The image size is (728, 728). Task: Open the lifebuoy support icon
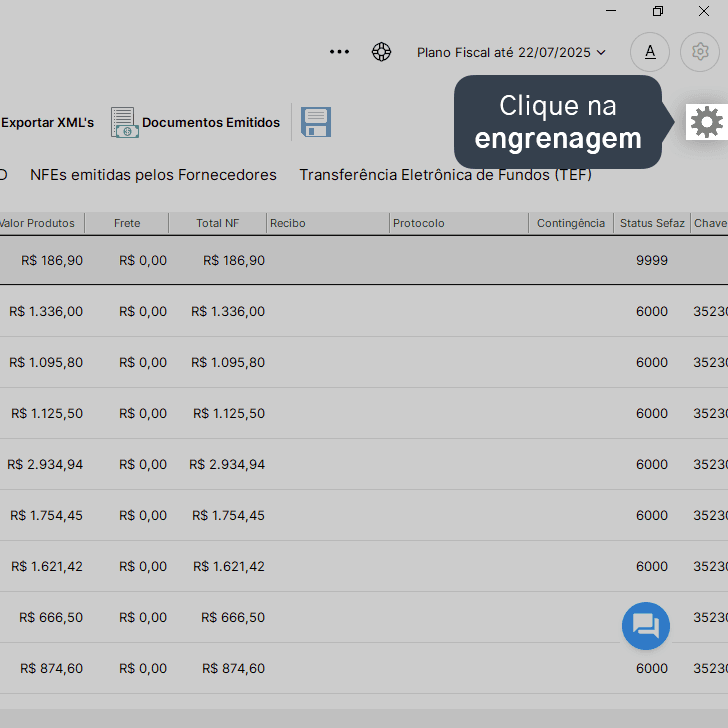click(x=382, y=52)
